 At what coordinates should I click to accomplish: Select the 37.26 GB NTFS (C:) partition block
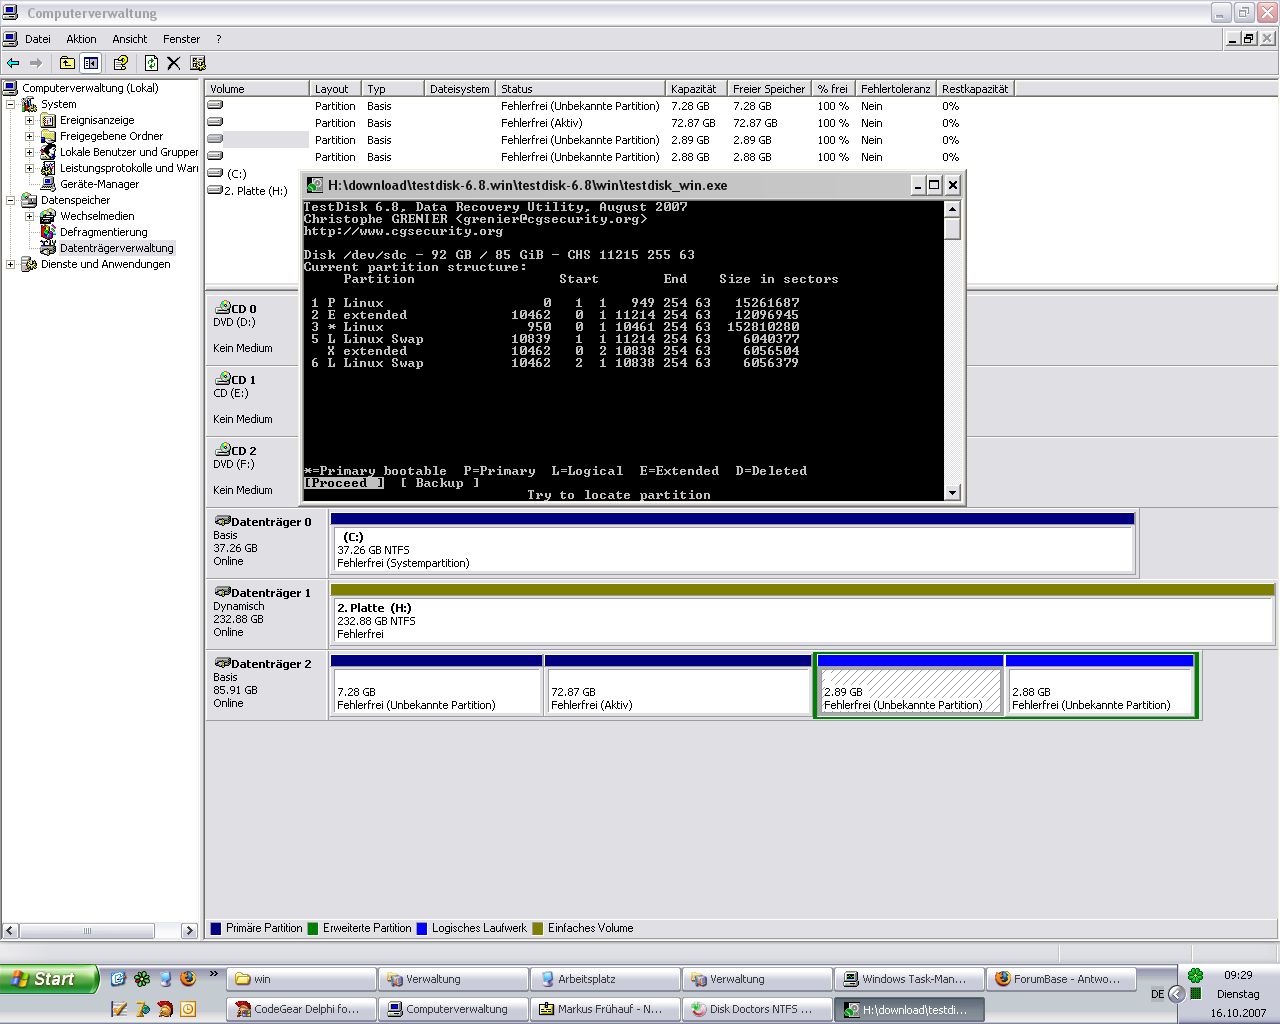(x=733, y=544)
